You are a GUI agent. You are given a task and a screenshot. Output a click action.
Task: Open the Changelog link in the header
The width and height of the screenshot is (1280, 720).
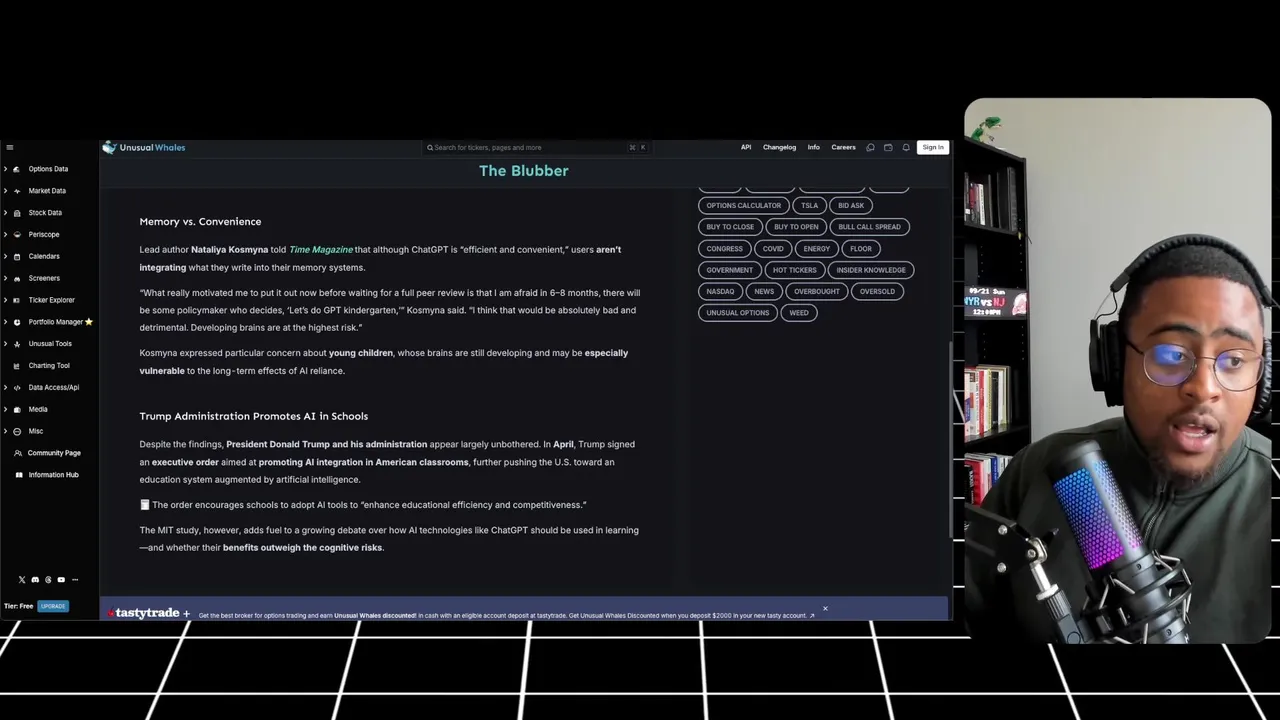(780, 147)
